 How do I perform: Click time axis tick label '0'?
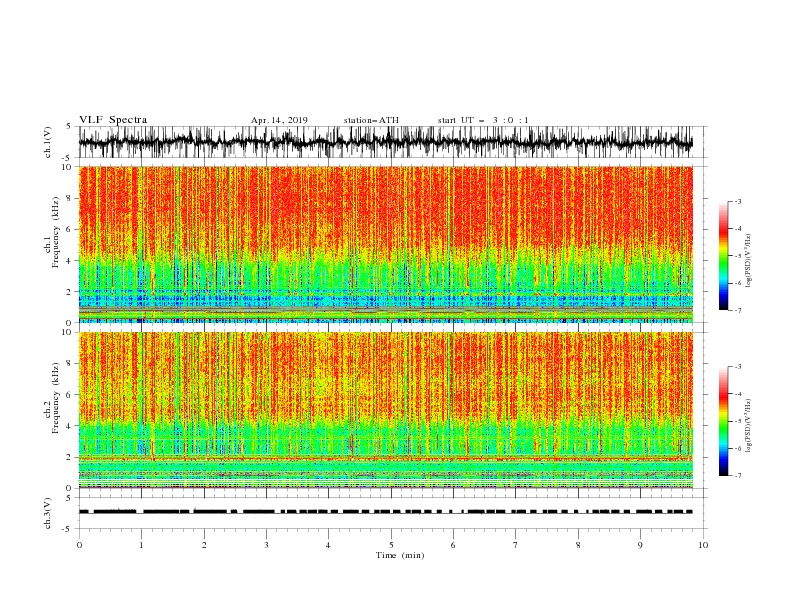[79, 545]
